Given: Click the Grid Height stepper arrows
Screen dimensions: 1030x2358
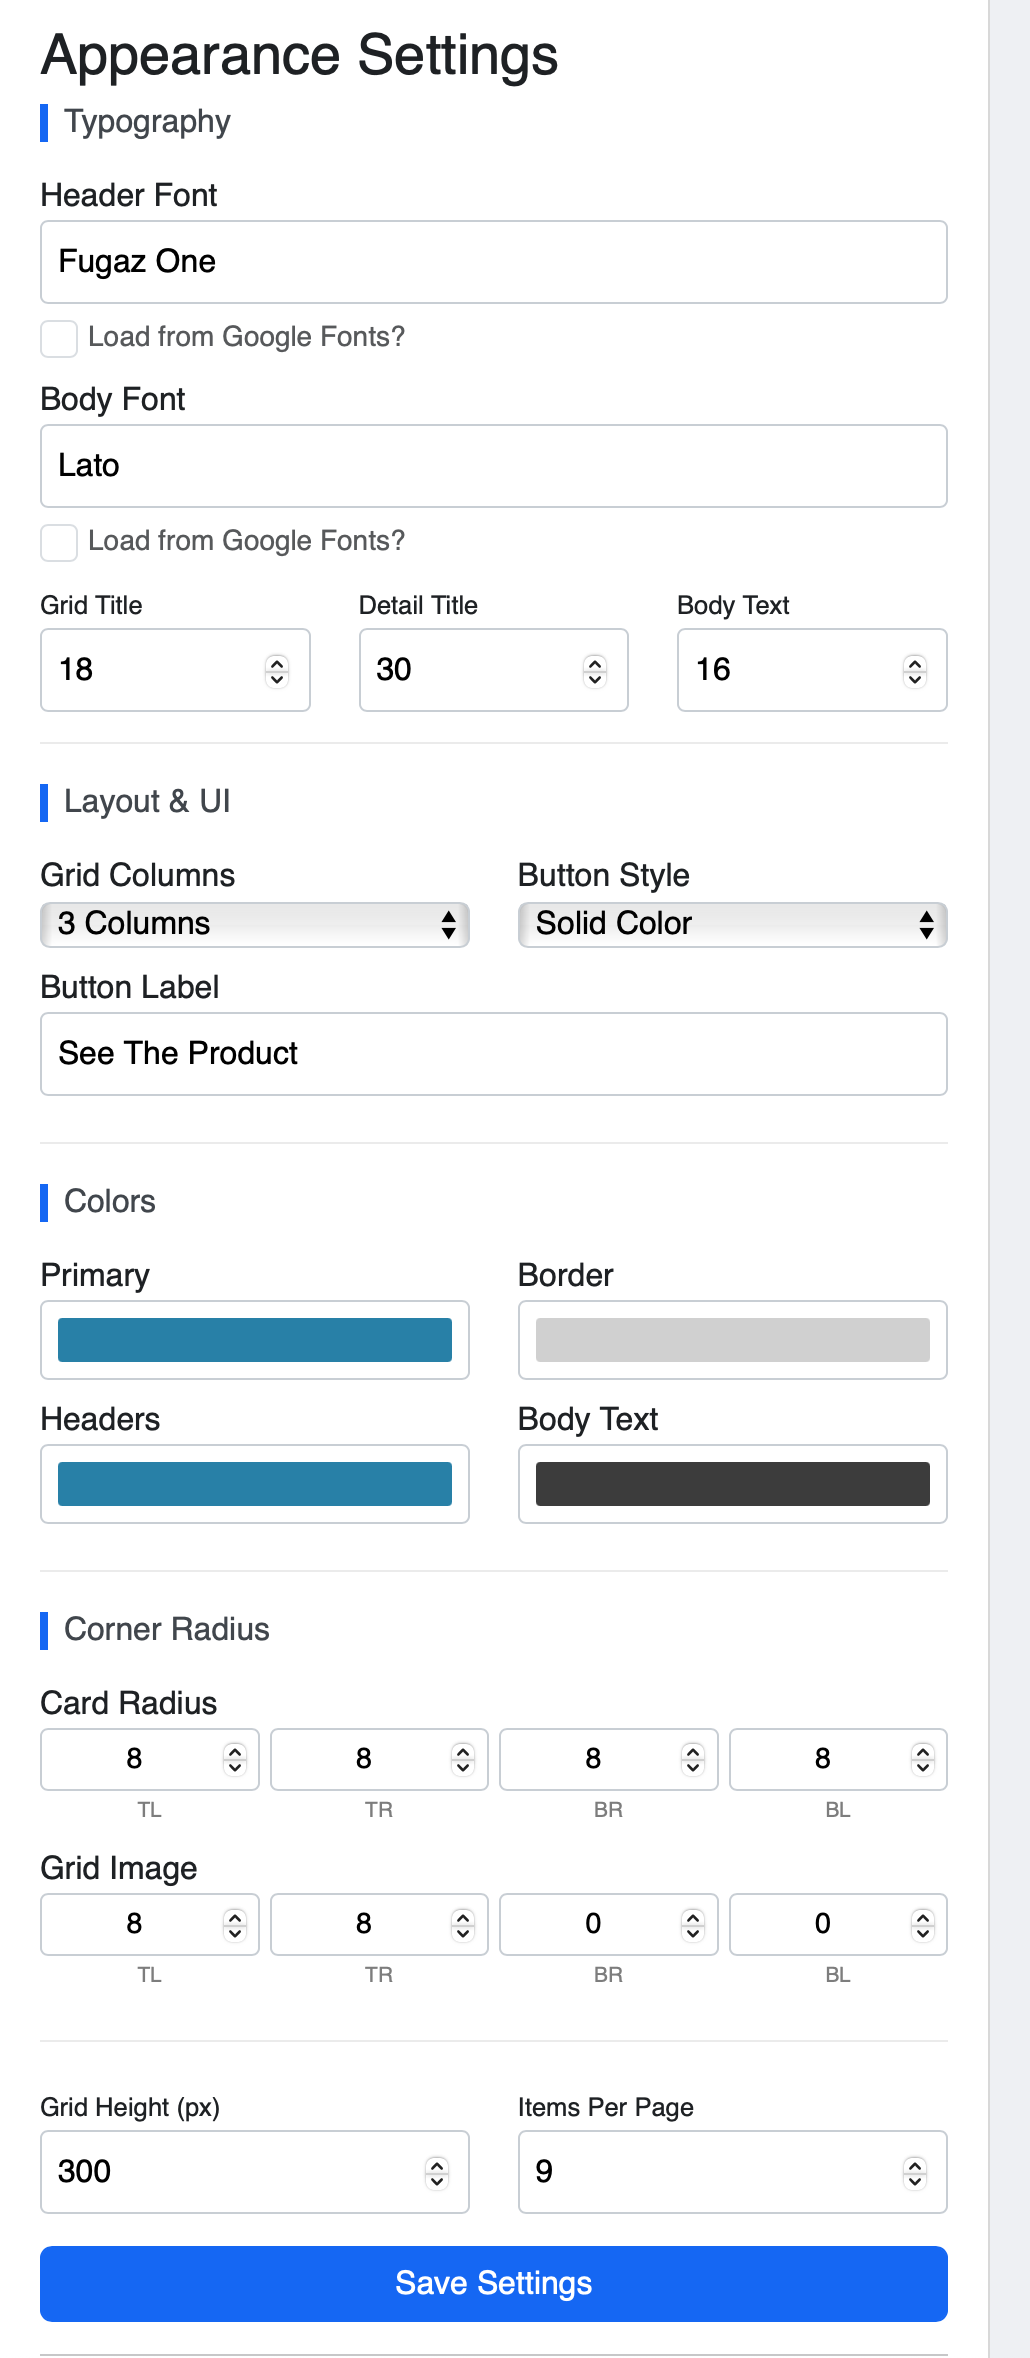Looking at the screenshot, I should [x=437, y=2173].
